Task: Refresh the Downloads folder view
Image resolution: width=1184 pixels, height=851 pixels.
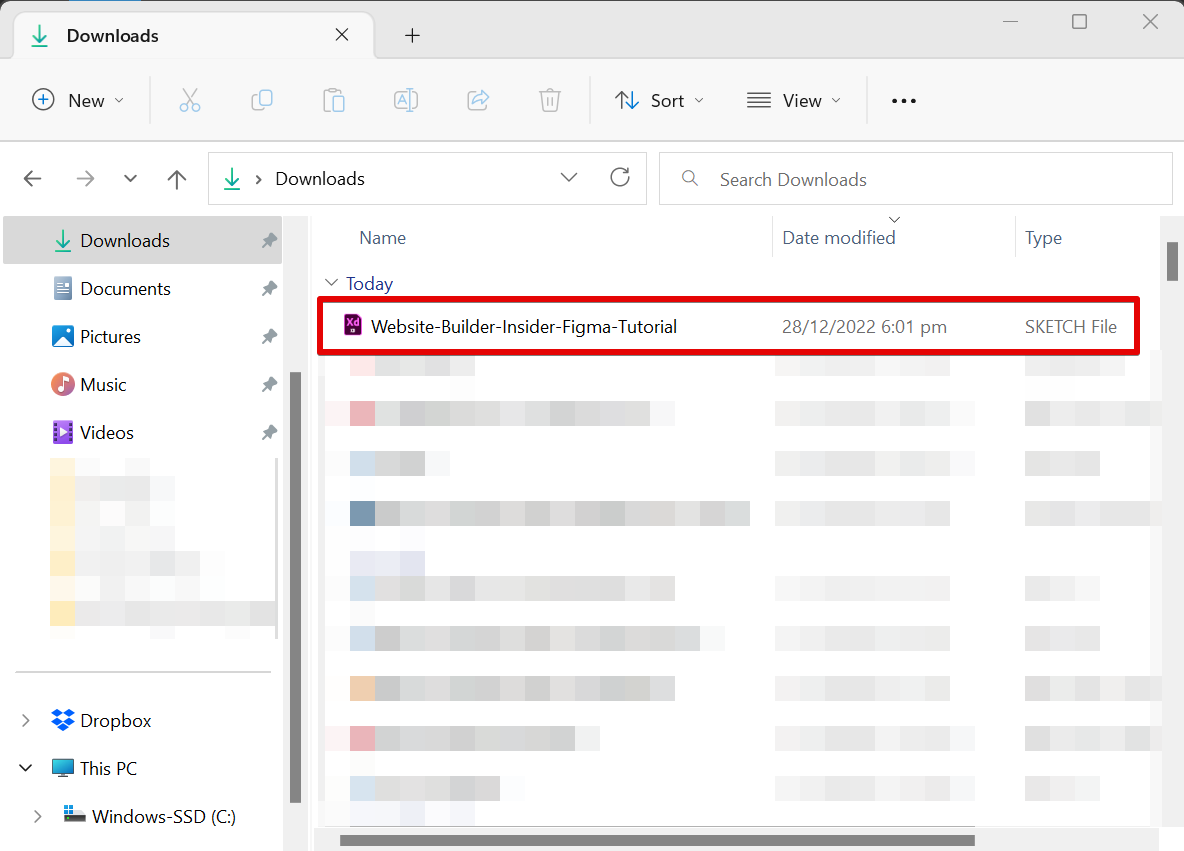Action: click(x=620, y=178)
